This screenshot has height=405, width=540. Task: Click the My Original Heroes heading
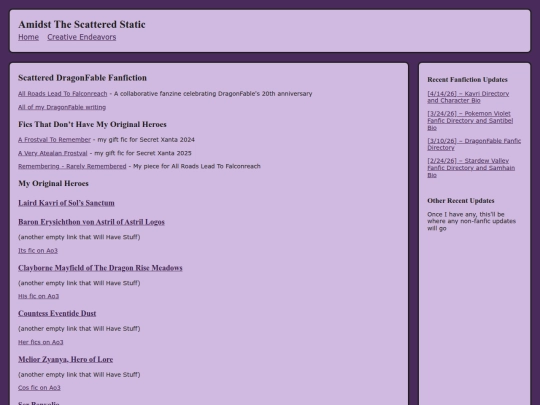53,184
